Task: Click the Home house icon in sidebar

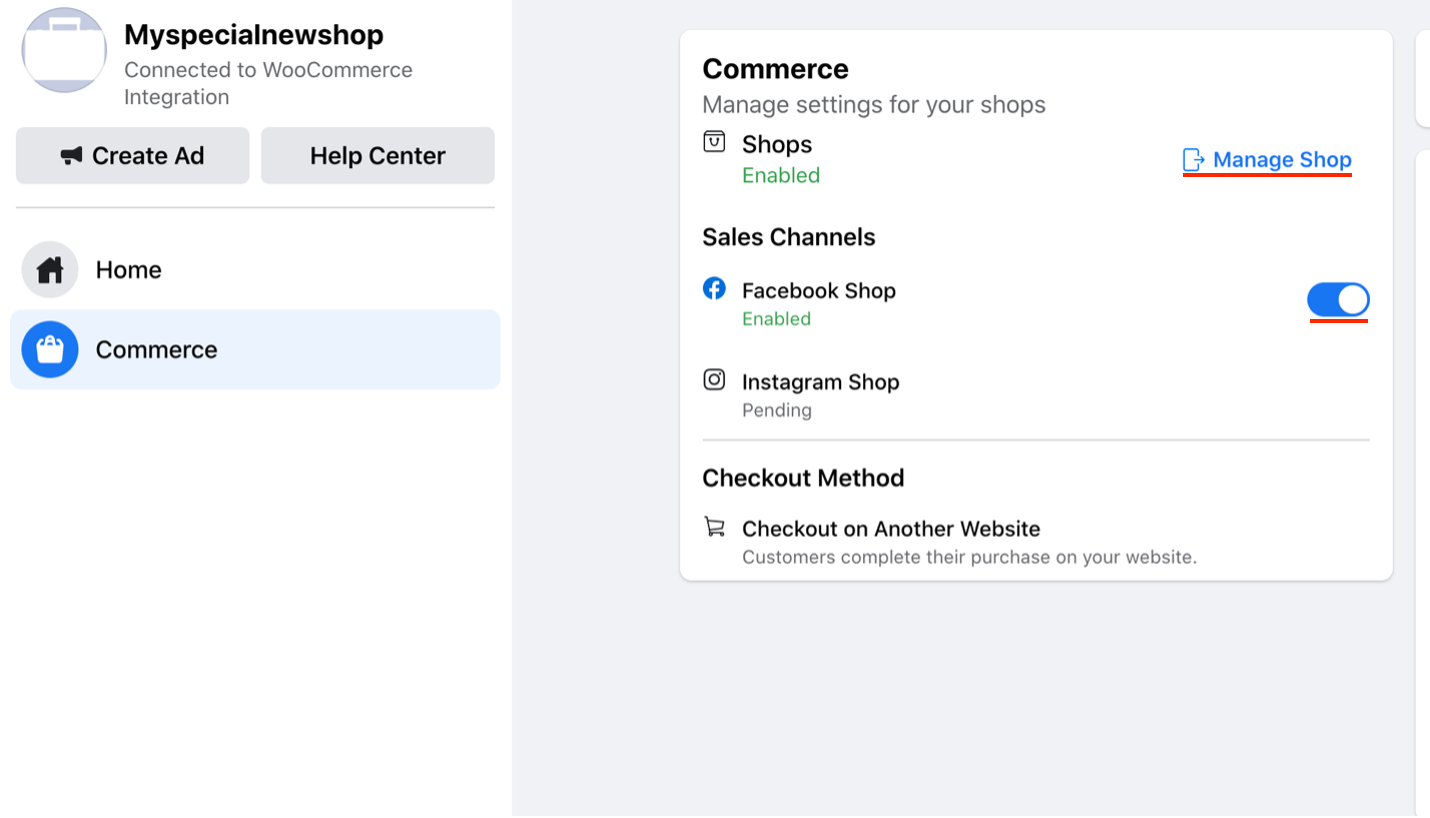Action: [50, 270]
